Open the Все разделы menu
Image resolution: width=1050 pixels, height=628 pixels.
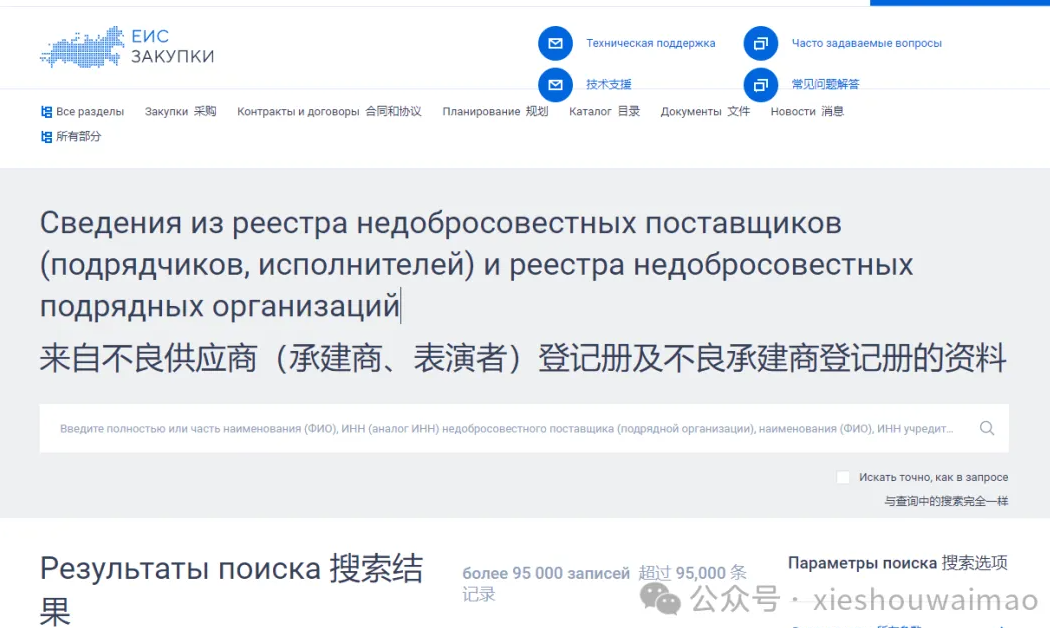tap(90, 112)
